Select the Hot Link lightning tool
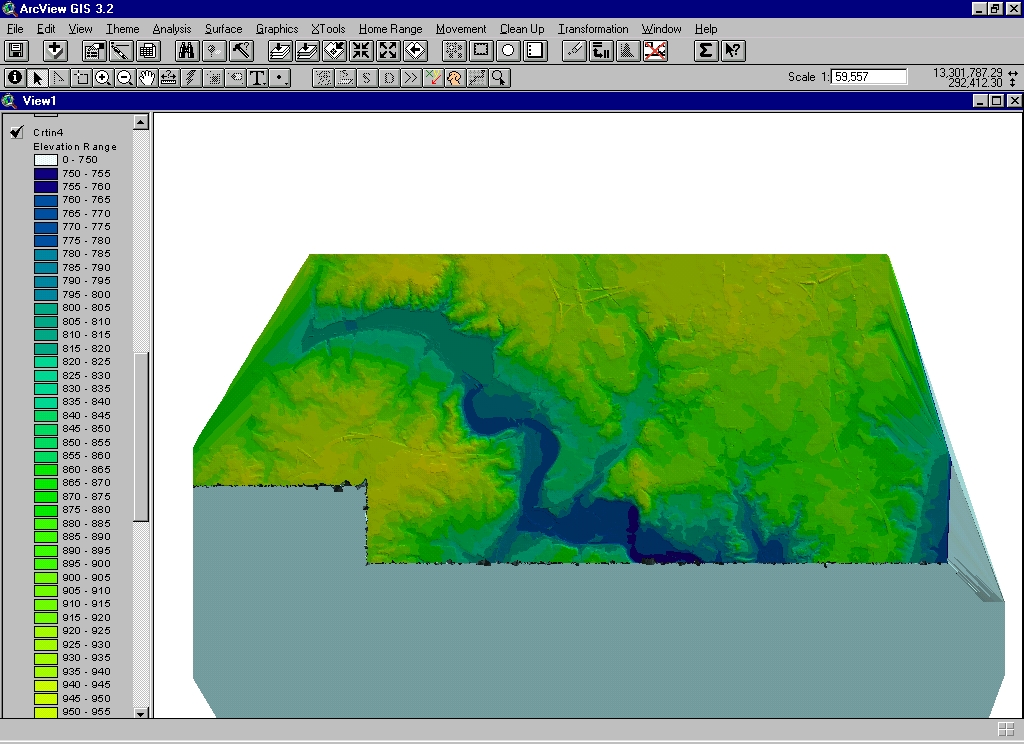The image size is (1024, 744). pyautogui.click(x=191, y=78)
